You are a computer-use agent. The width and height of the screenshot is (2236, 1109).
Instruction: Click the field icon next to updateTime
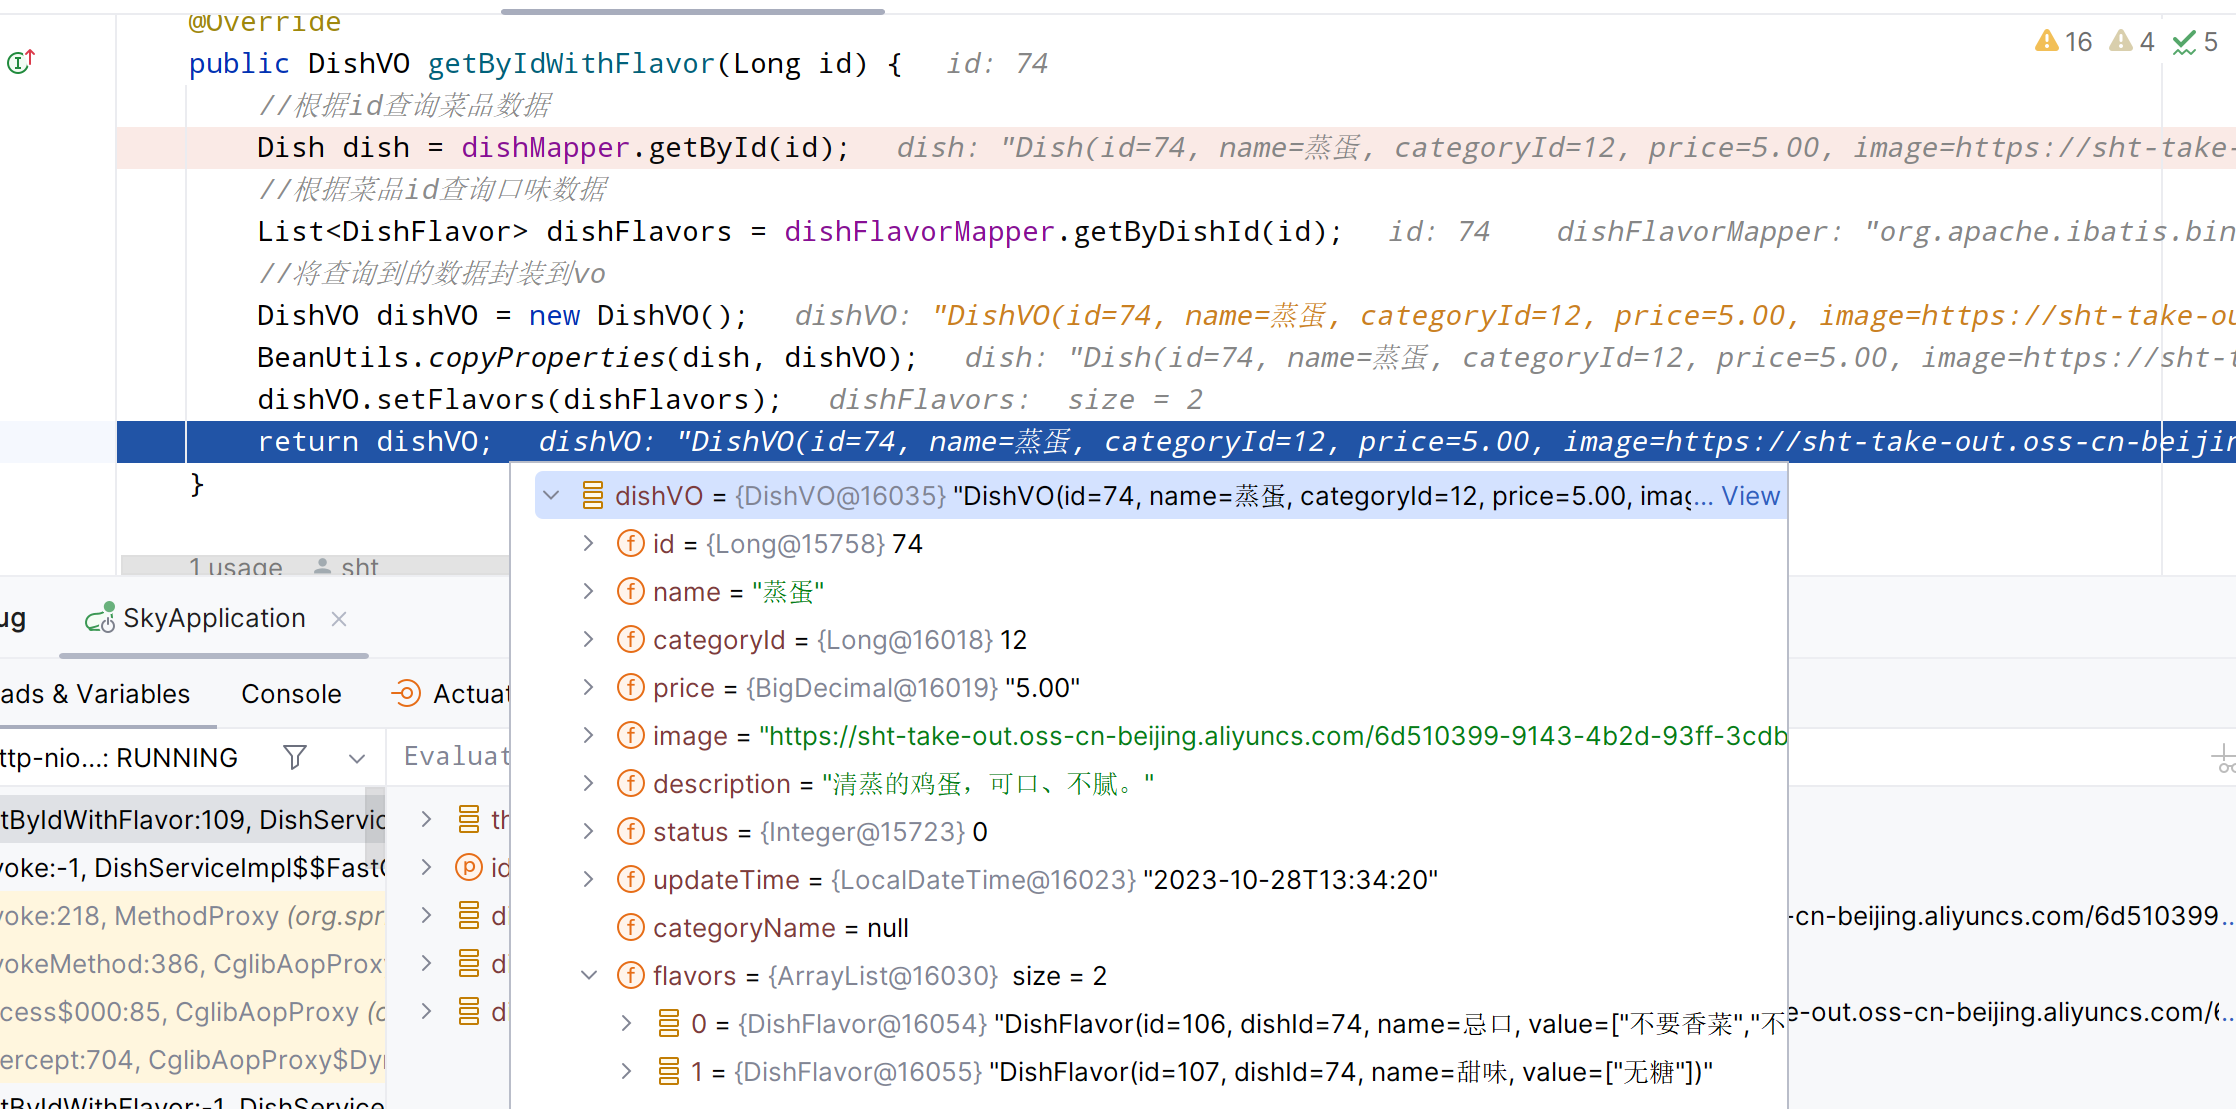pos(630,879)
